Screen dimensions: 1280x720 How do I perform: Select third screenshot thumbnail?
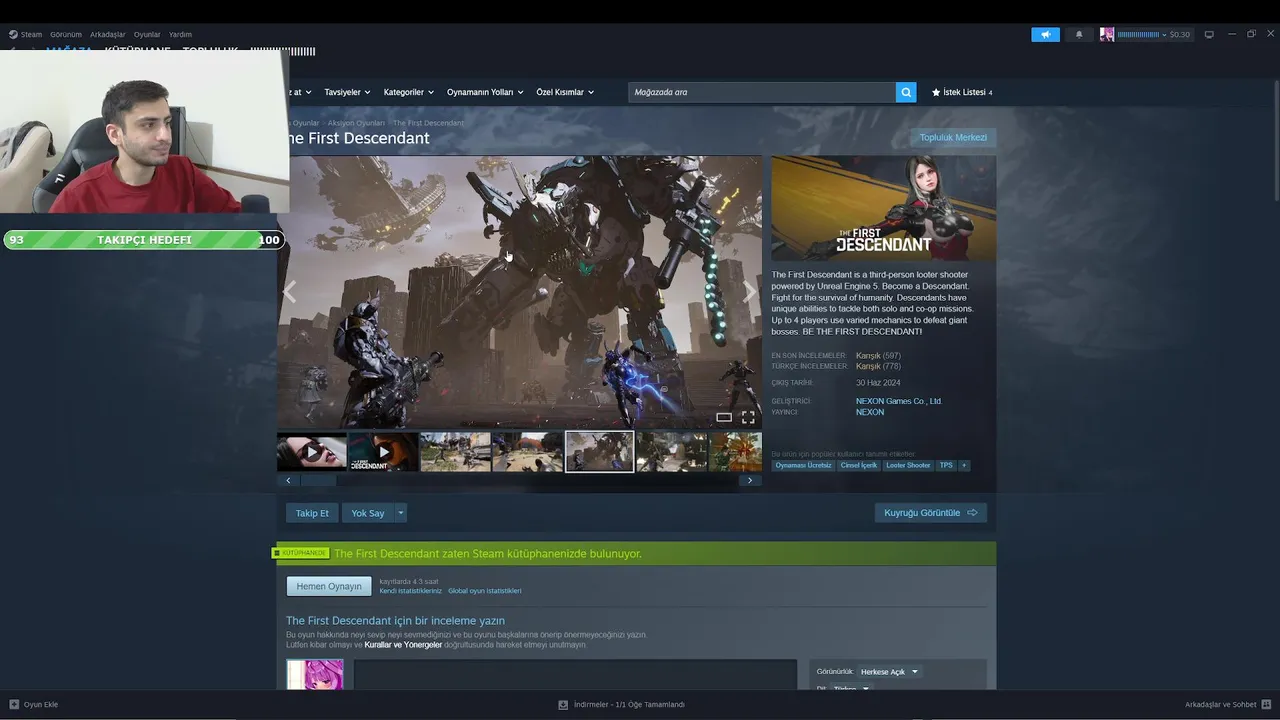pyautogui.click(x=456, y=452)
